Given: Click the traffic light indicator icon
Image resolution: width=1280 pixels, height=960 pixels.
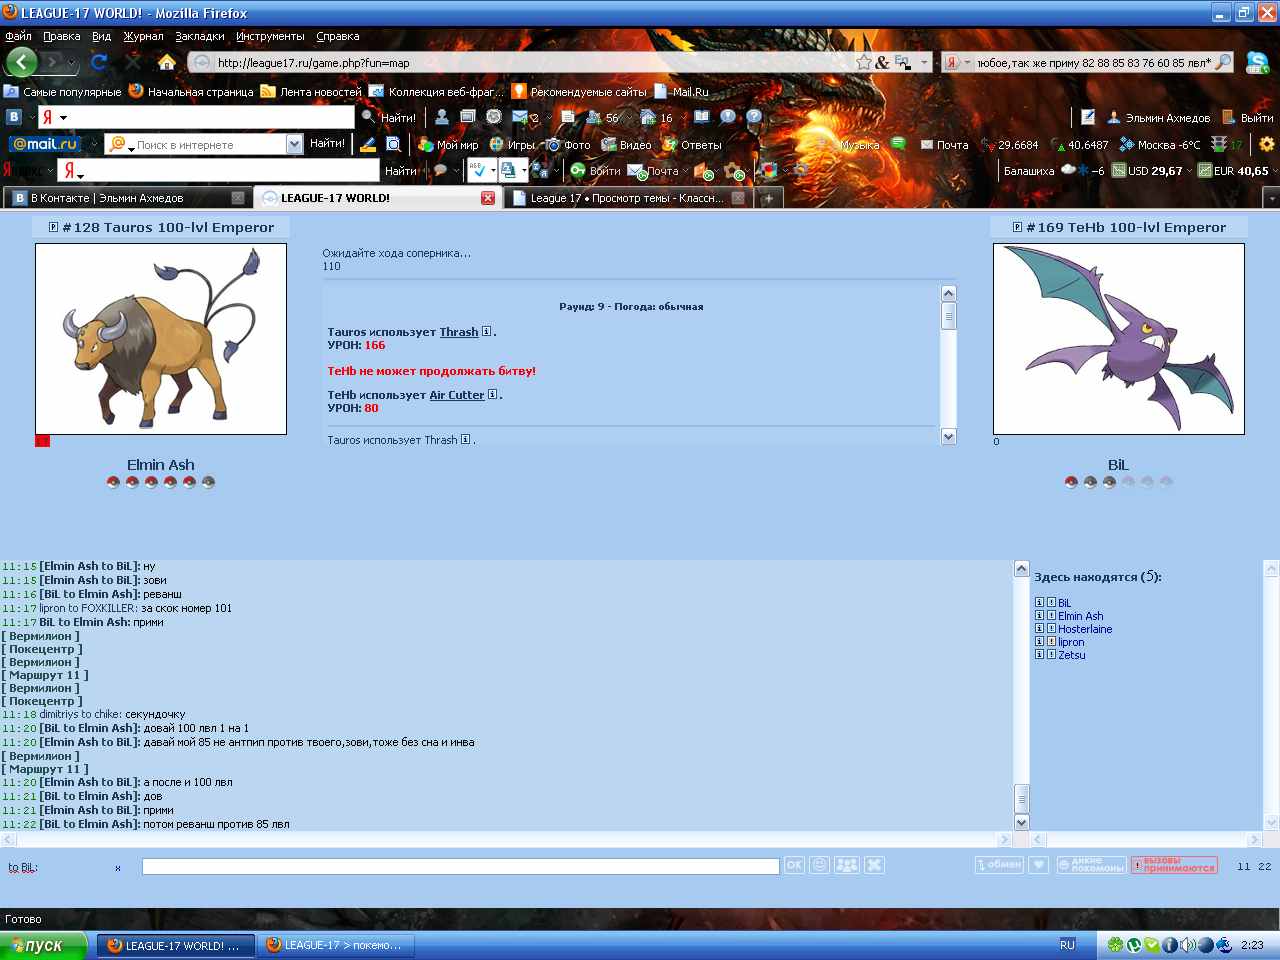Looking at the screenshot, I should pos(1219,144).
